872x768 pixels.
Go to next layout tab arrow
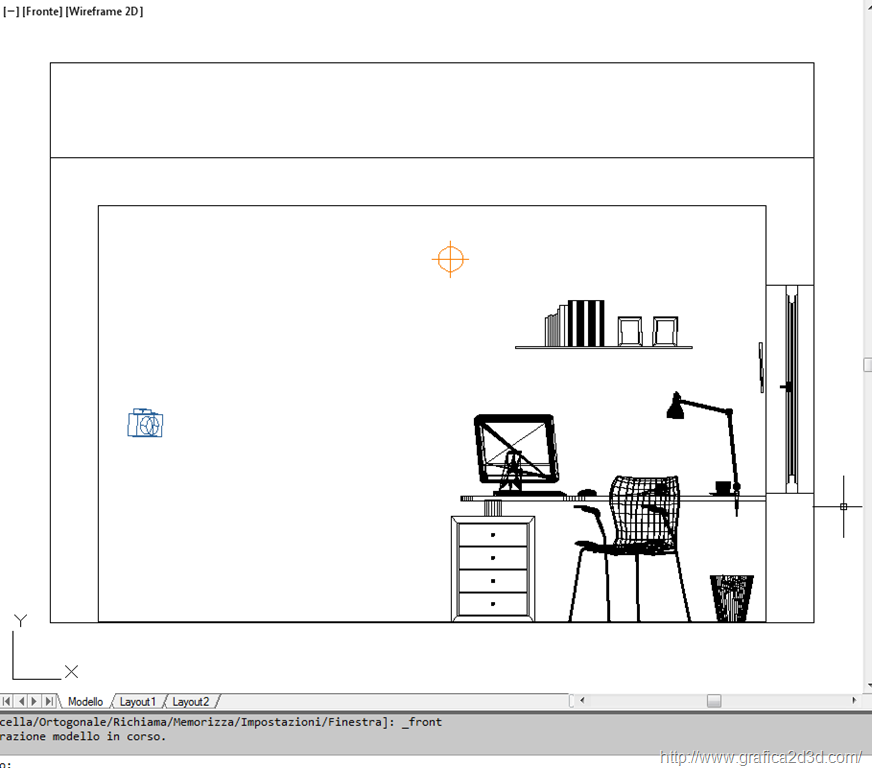pyautogui.click(x=35, y=702)
